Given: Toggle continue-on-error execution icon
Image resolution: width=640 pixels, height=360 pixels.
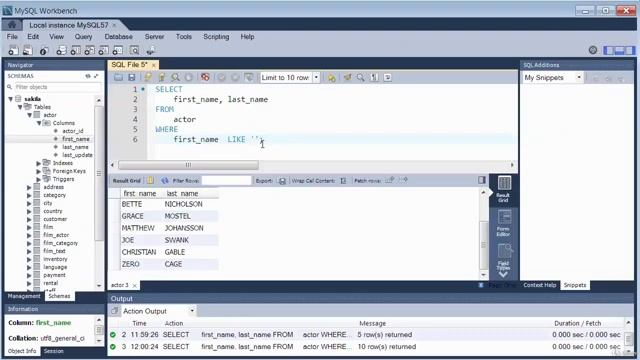Looking at the screenshot, I should tap(205, 78).
